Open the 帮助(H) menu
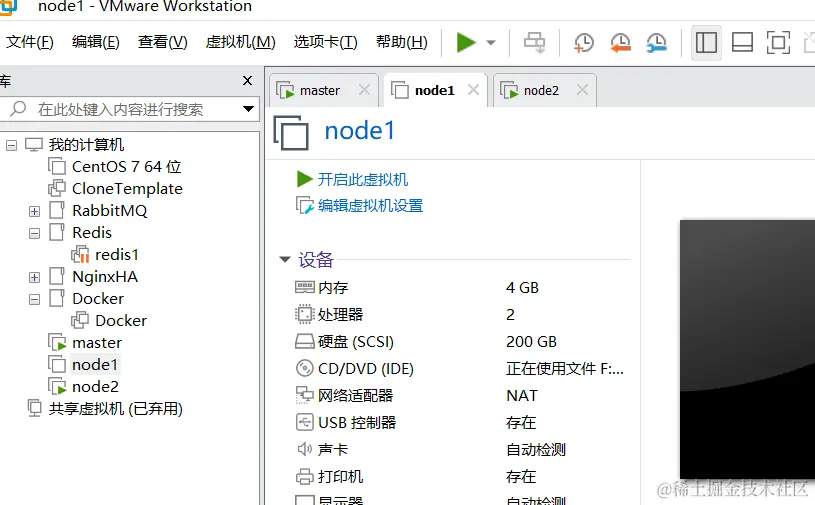 pos(402,42)
